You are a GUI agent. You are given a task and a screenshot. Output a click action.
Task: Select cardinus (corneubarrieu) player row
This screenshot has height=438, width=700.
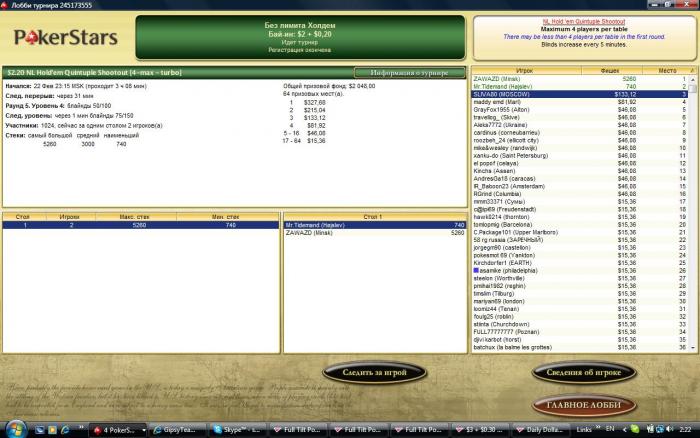(x=579, y=133)
